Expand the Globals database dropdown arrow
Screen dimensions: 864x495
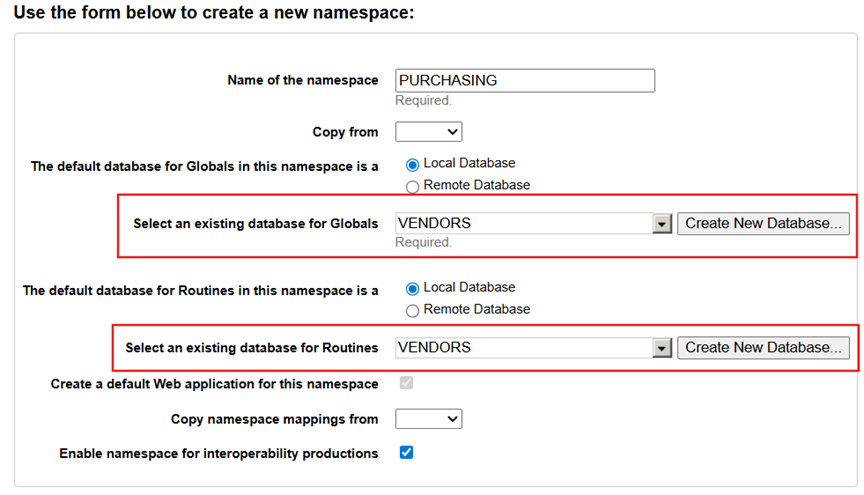pyautogui.click(x=661, y=224)
